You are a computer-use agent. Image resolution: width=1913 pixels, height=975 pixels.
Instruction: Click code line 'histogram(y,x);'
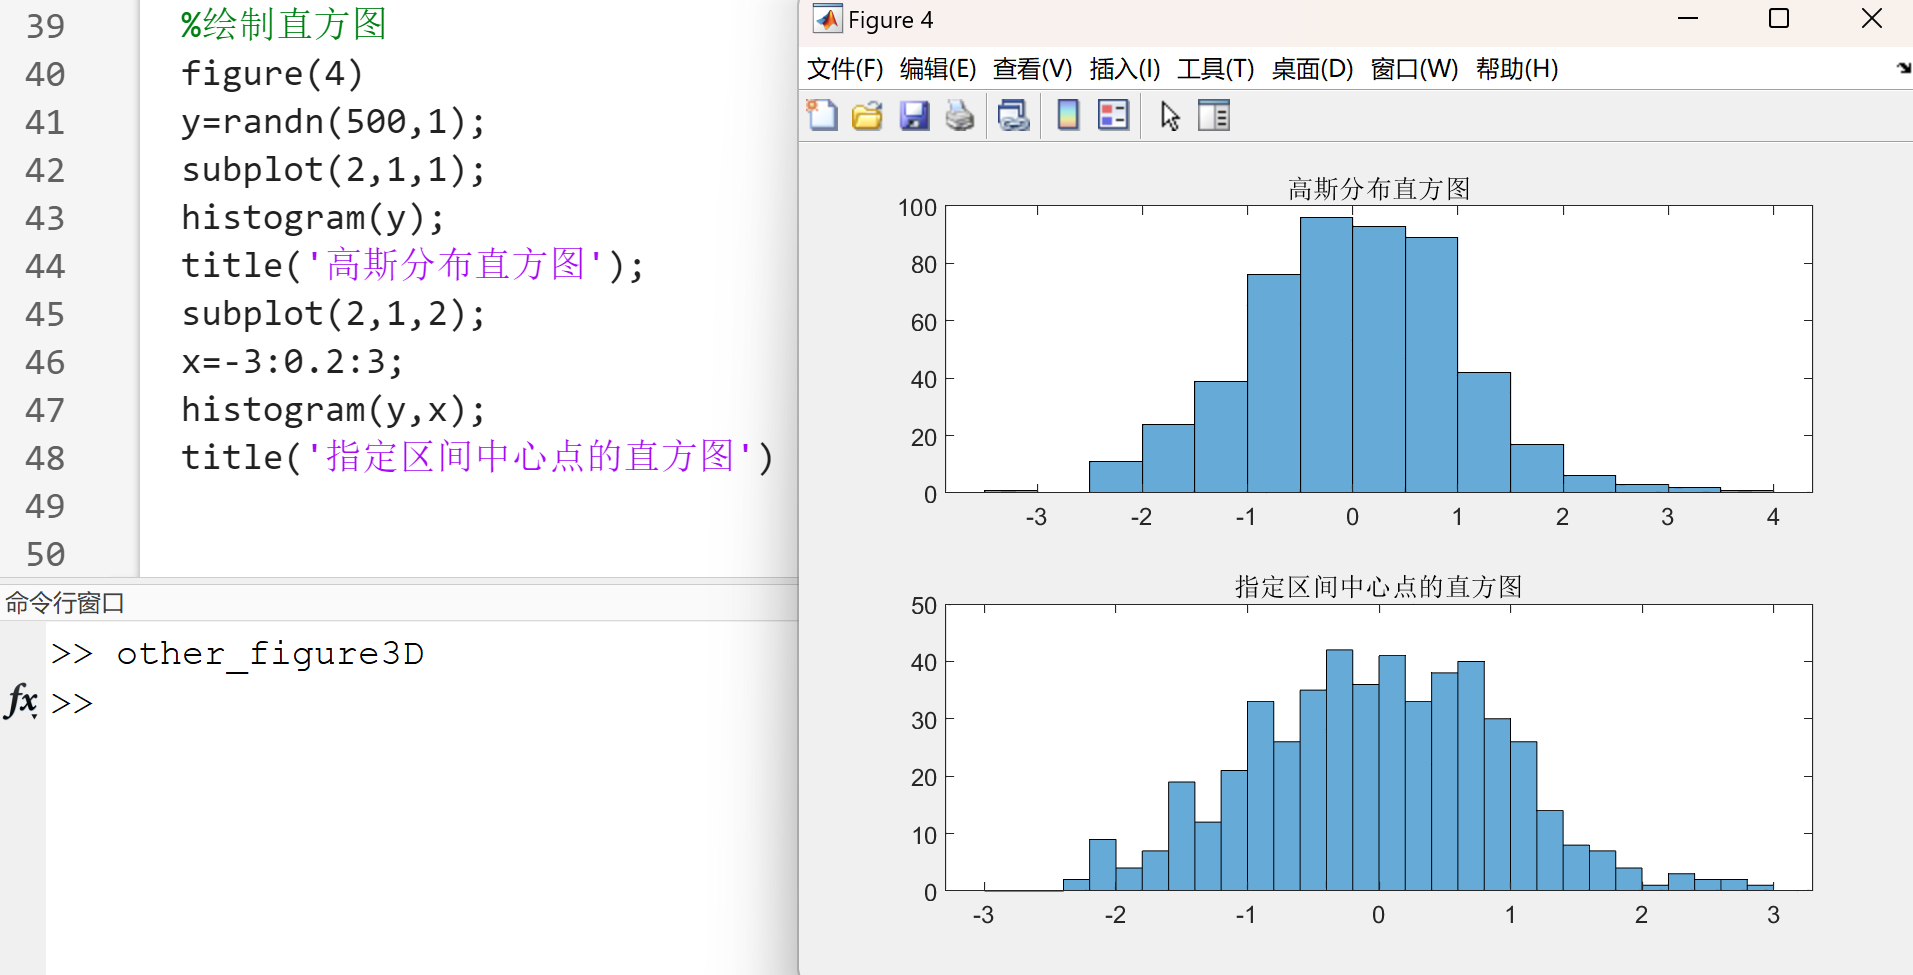tap(333, 410)
